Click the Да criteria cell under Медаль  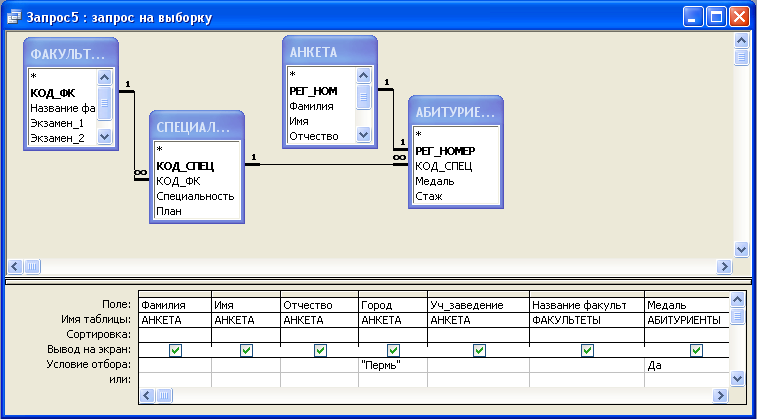pyautogui.click(x=686, y=365)
